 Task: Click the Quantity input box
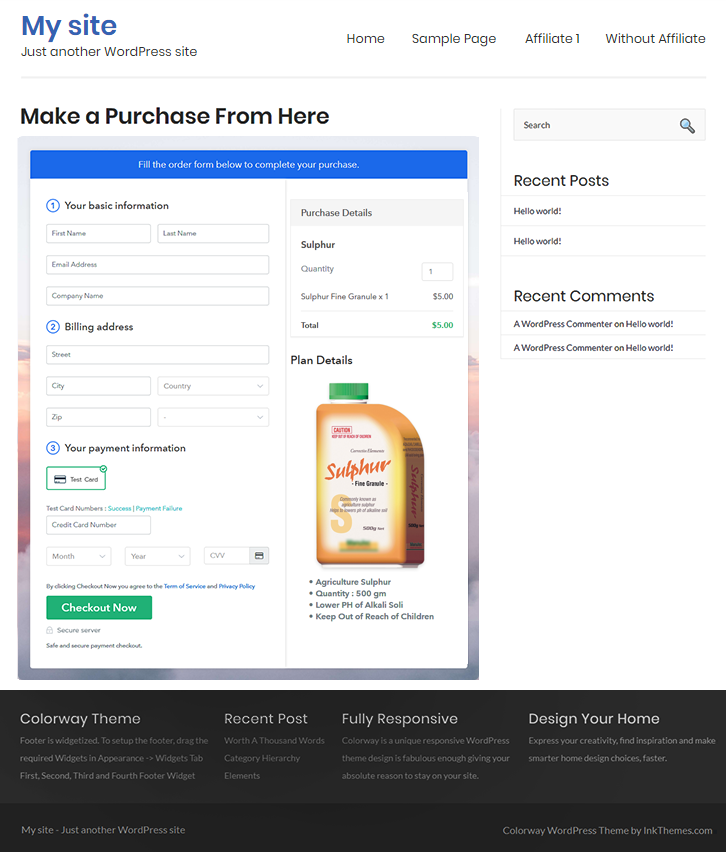(437, 271)
